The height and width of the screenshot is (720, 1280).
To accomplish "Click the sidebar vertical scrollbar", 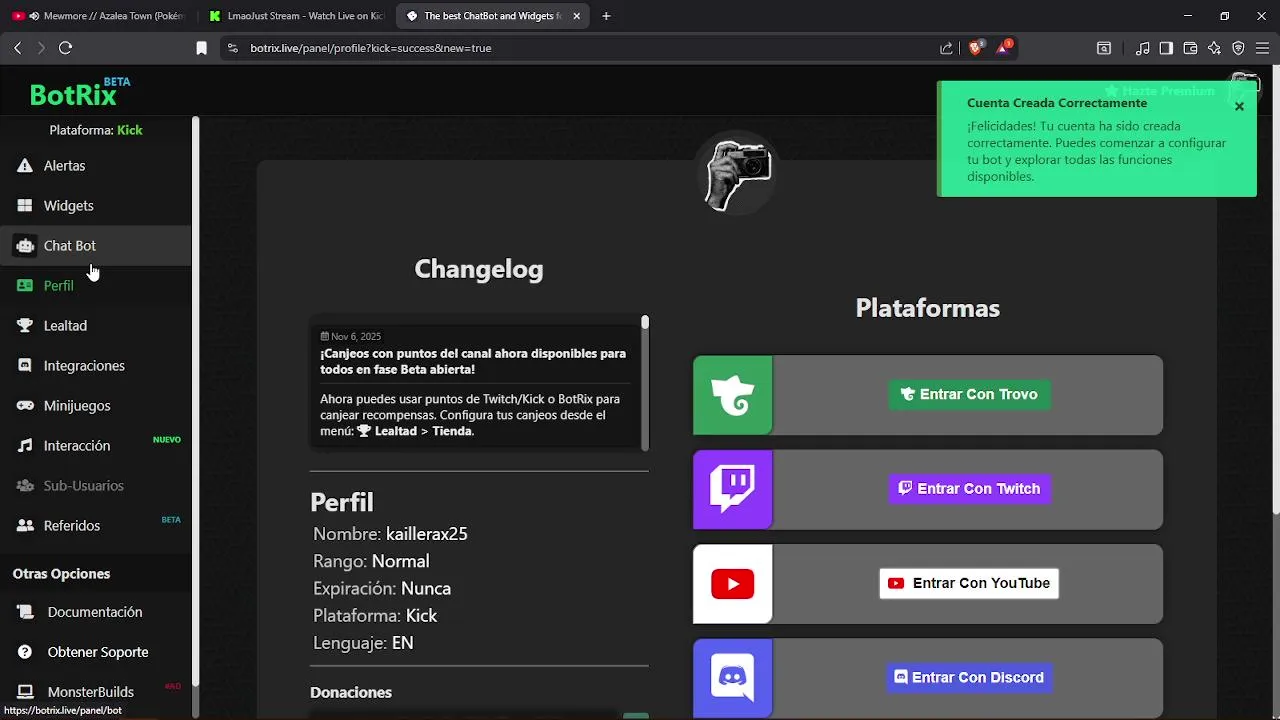I will pos(195,400).
